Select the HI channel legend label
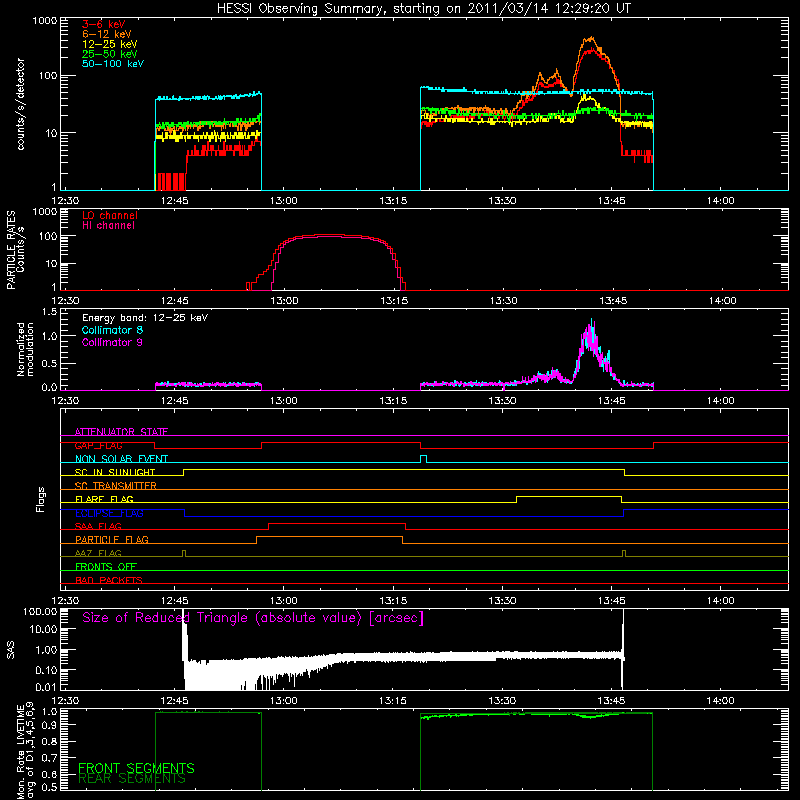 coord(108,226)
